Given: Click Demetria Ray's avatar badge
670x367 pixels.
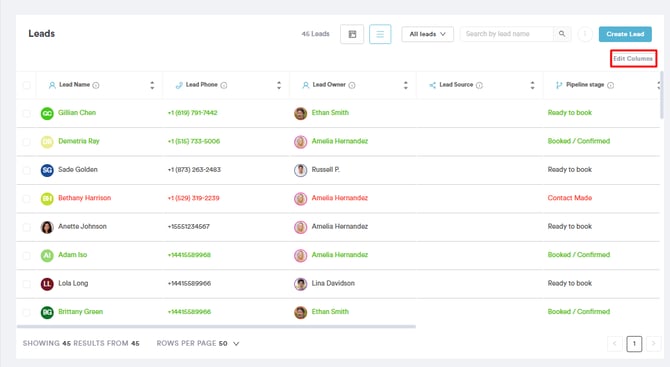Looking at the screenshot, I should point(47,142).
